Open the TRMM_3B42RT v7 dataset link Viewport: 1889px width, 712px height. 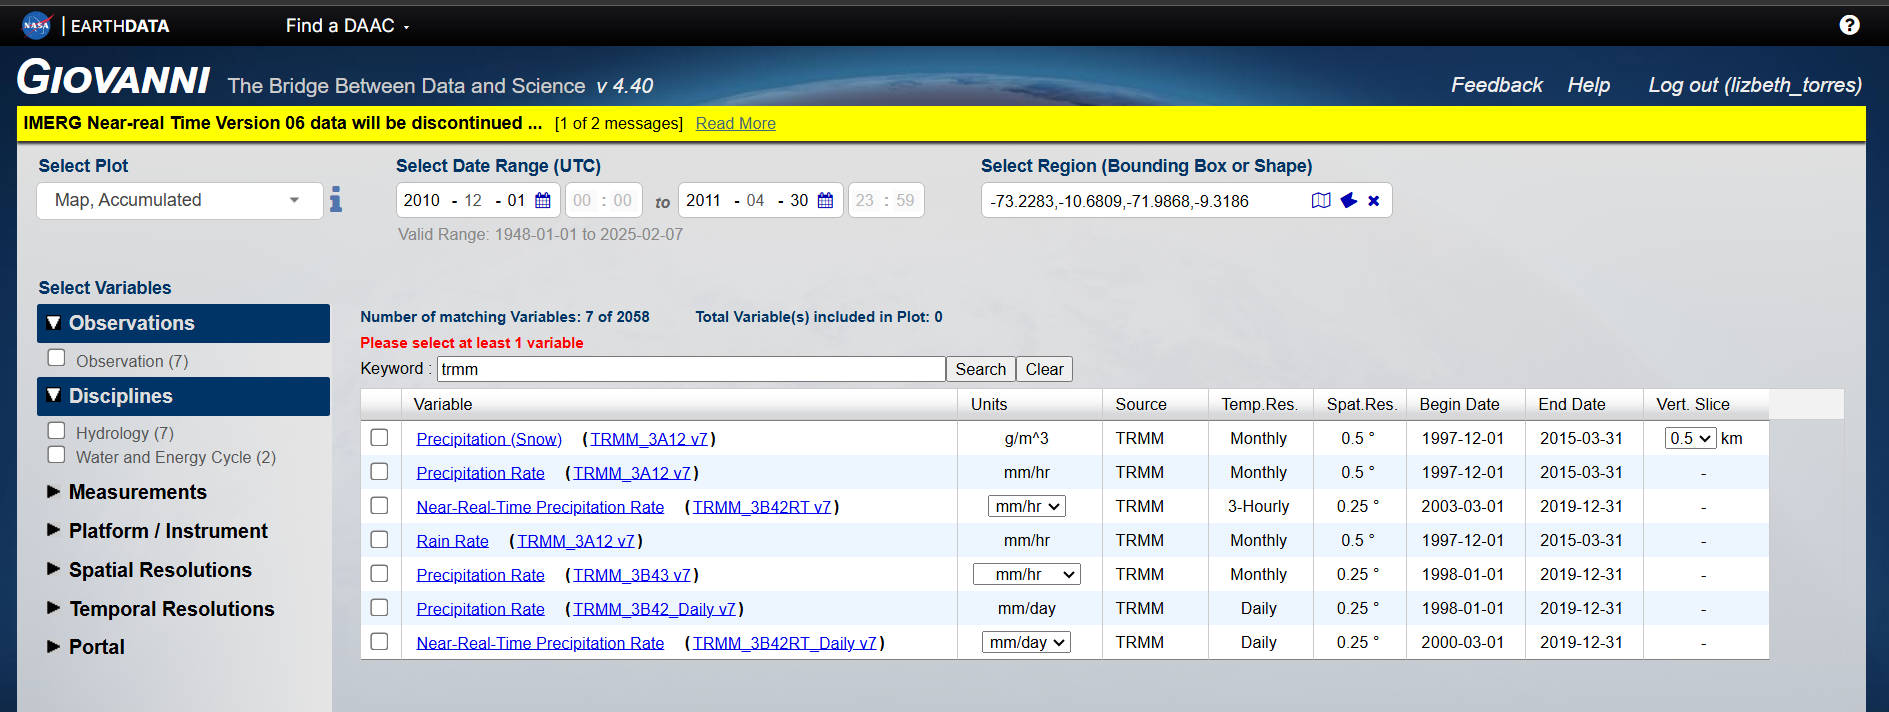pyautogui.click(x=762, y=507)
